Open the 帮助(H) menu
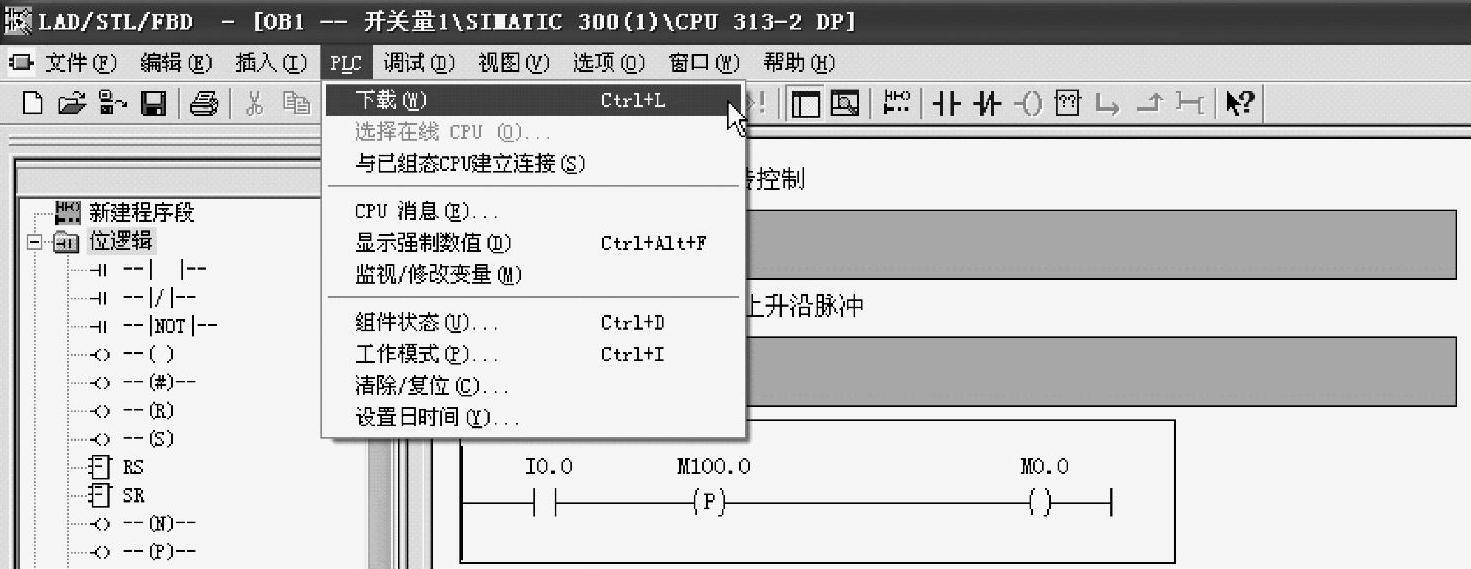 click(799, 63)
